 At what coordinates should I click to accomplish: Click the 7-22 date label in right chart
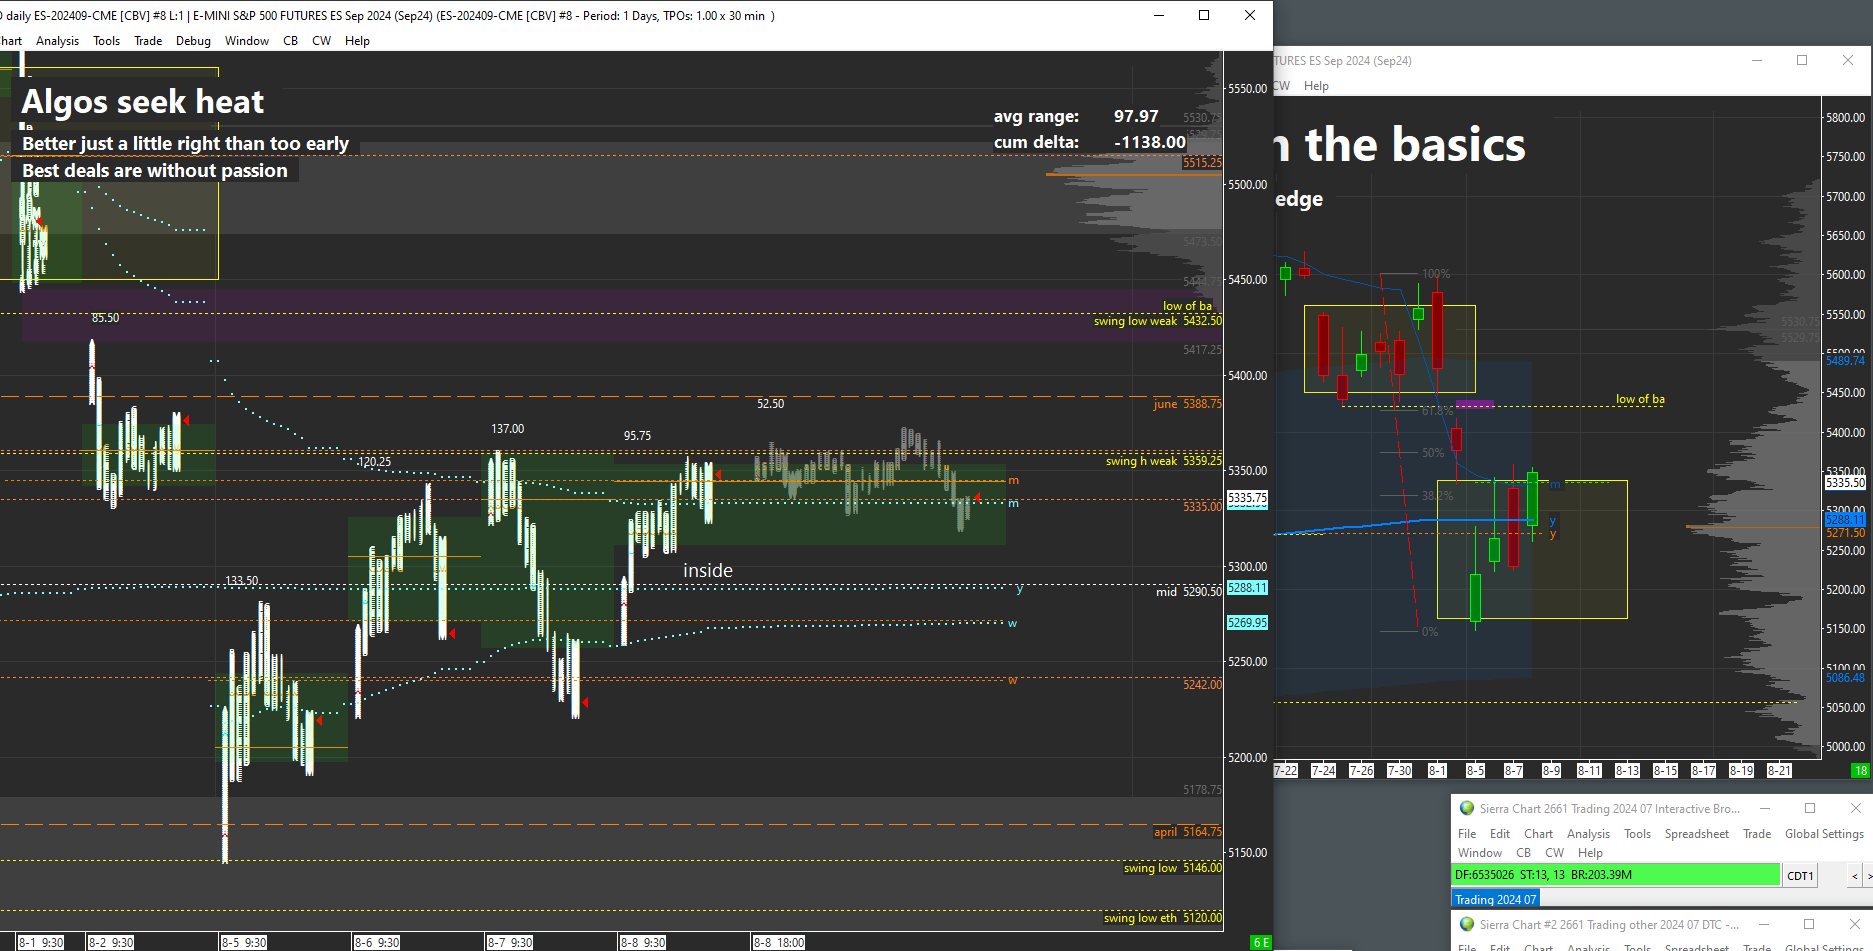click(1286, 771)
